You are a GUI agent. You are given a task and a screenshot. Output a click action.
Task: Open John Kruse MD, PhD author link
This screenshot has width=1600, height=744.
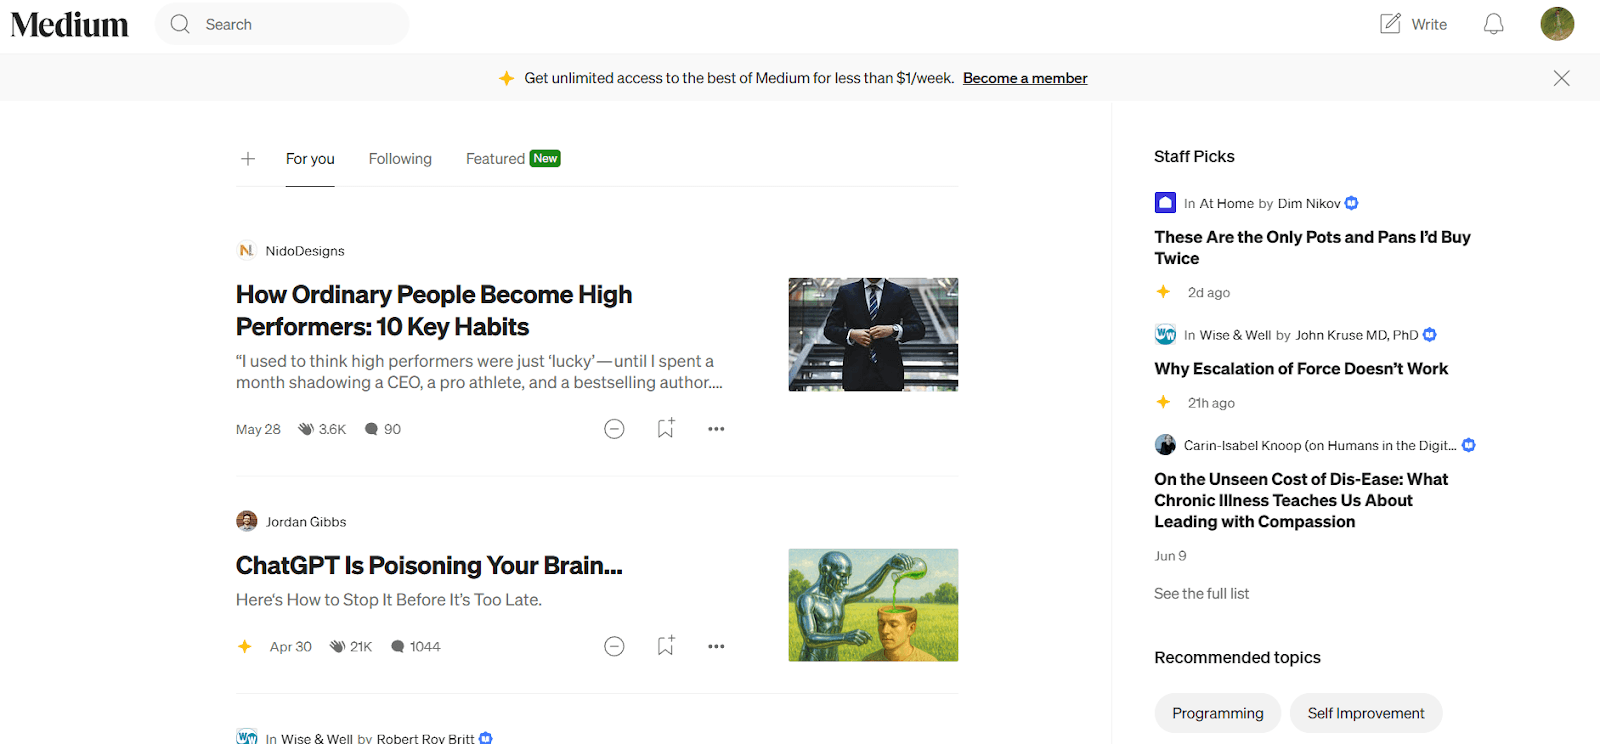coord(1357,335)
